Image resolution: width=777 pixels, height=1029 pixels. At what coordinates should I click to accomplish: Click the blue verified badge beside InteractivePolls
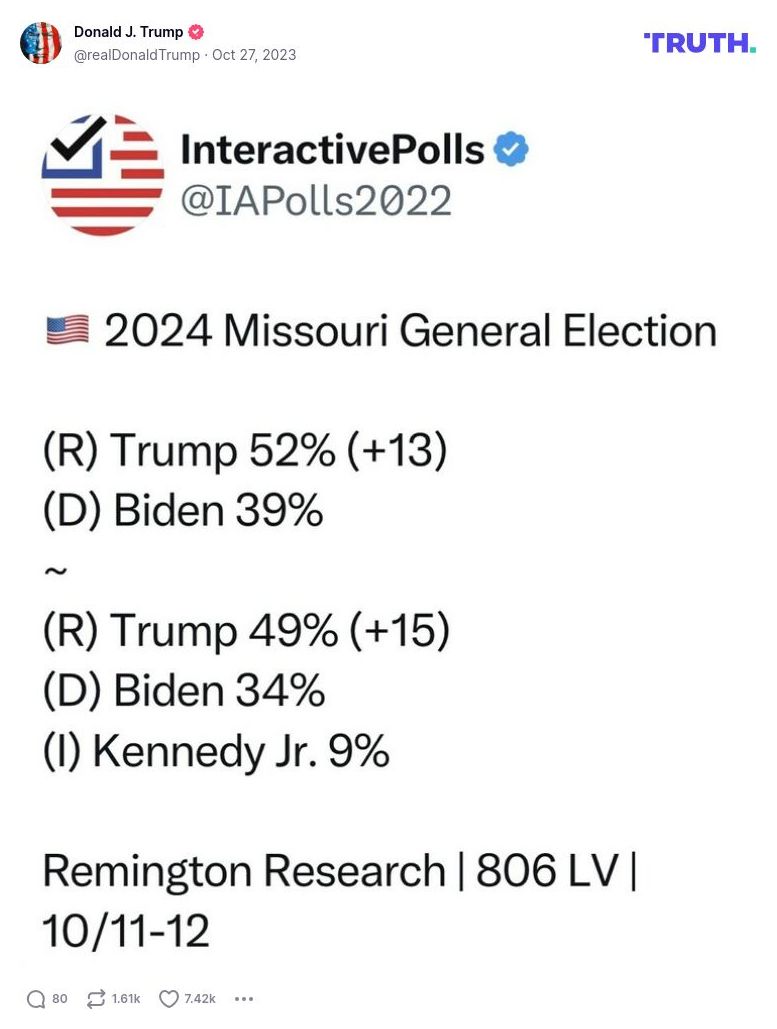[x=512, y=150]
